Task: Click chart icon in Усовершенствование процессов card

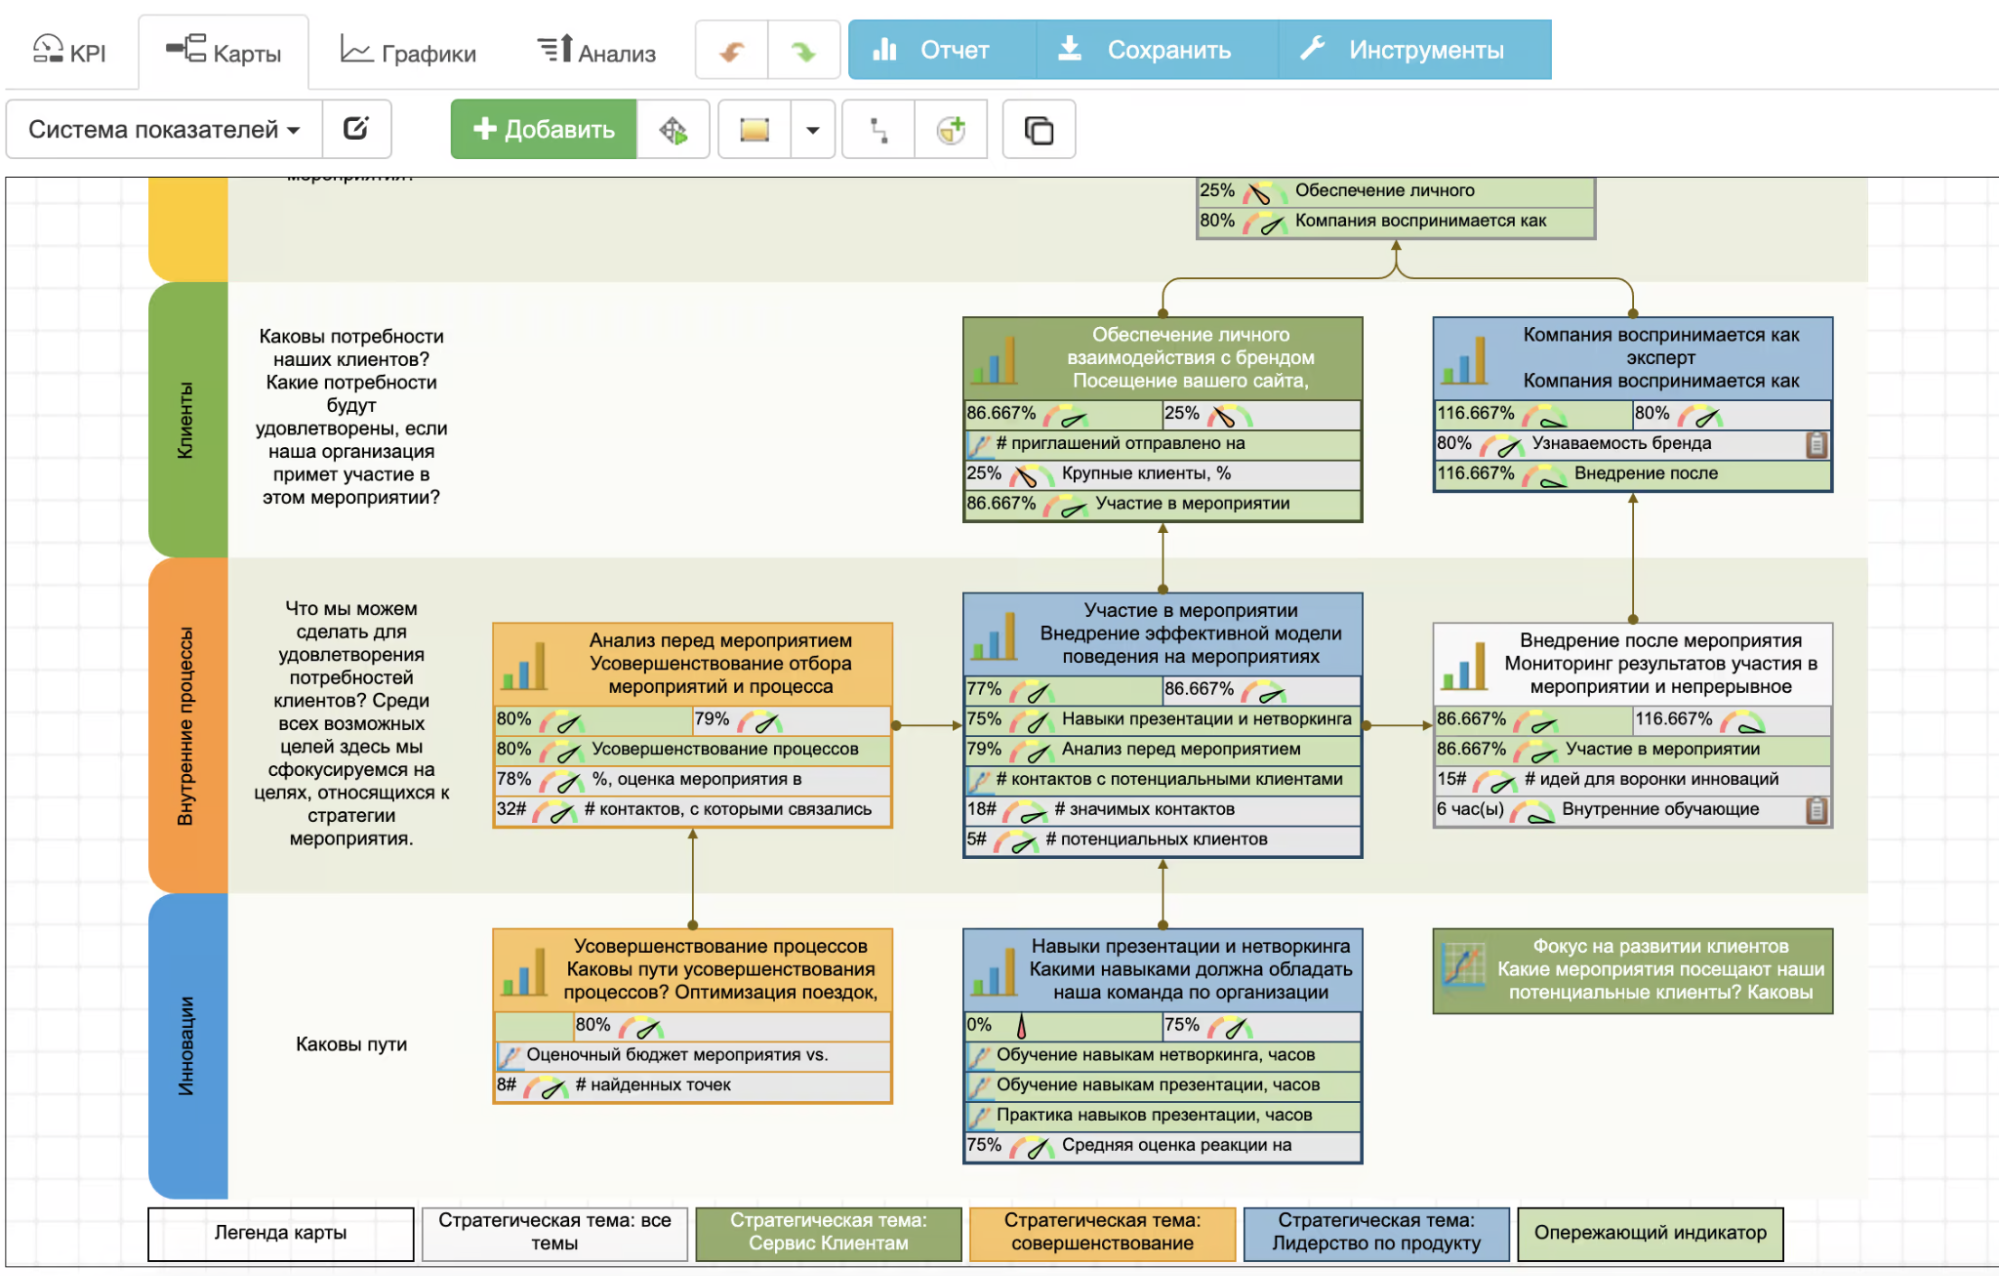Action: [x=524, y=972]
